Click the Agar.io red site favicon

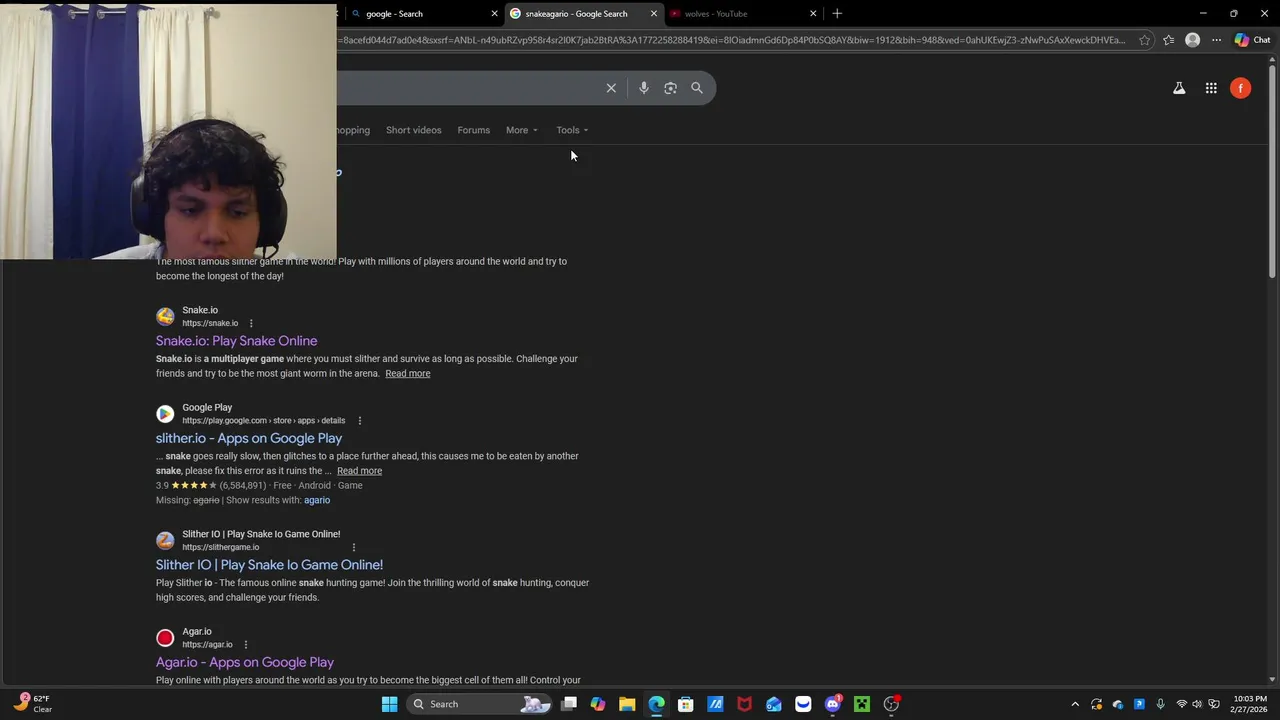tap(165, 638)
